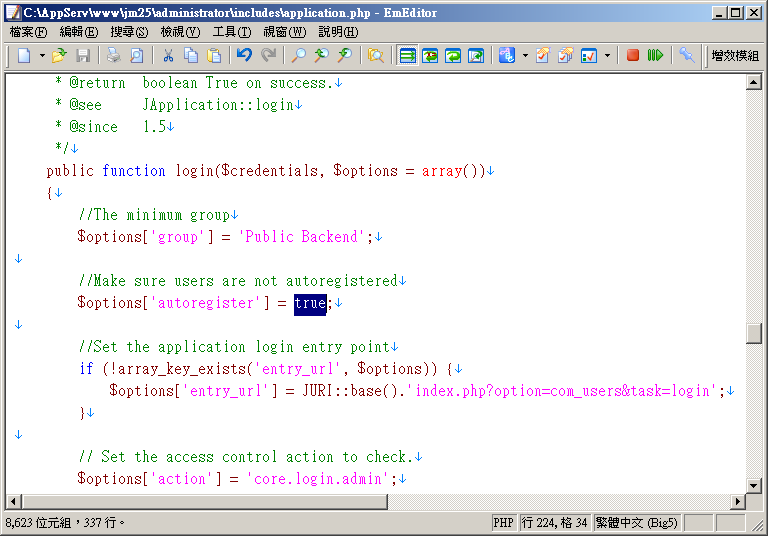Expand the New file dropdown arrow
Image resolution: width=768 pixels, height=536 pixels.
[42, 56]
